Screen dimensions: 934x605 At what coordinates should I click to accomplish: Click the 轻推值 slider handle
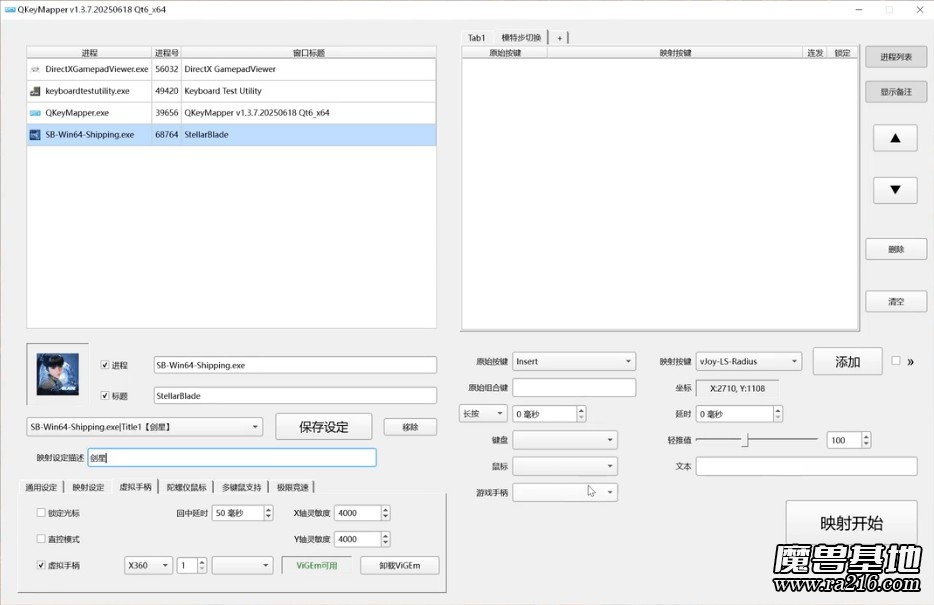click(x=745, y=440)
